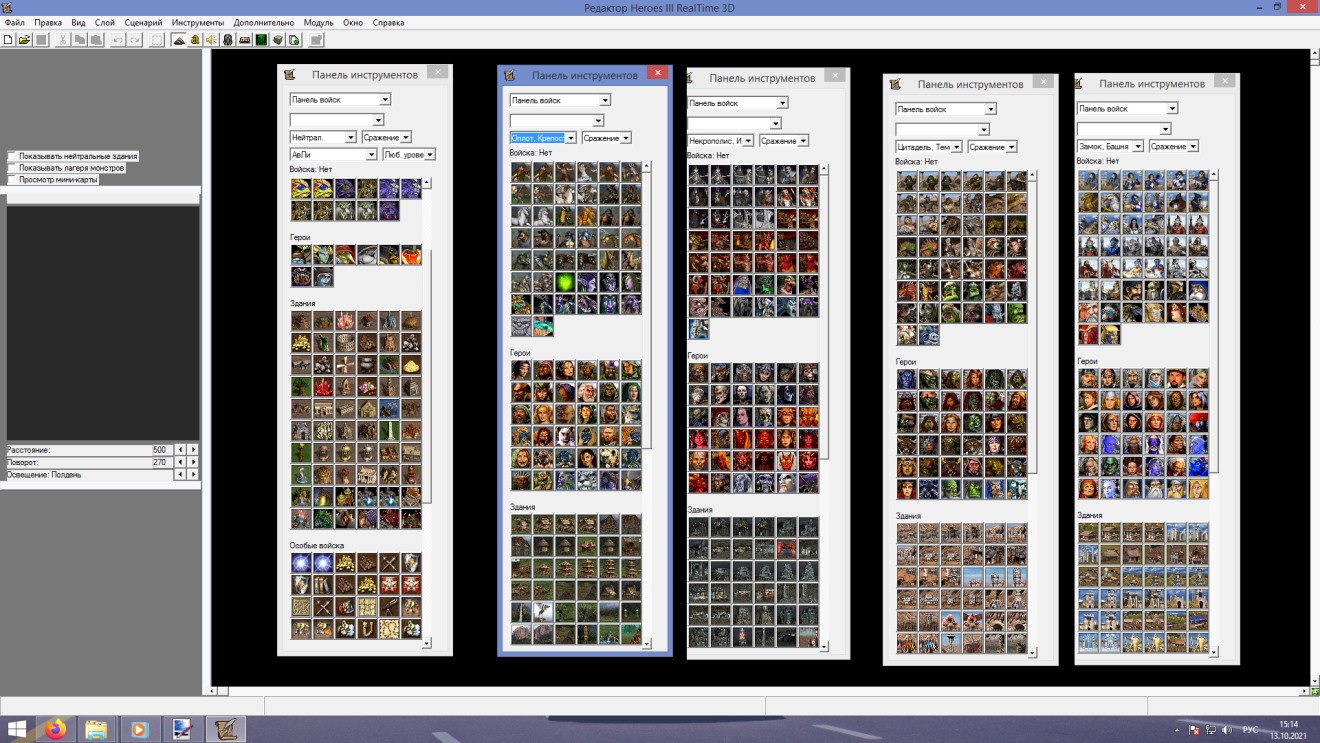Image resolution: width=1320 pixels, height=743 pixels.
Task: Select the colosseum building icon in Neutral panel
Action: point(345,343)
